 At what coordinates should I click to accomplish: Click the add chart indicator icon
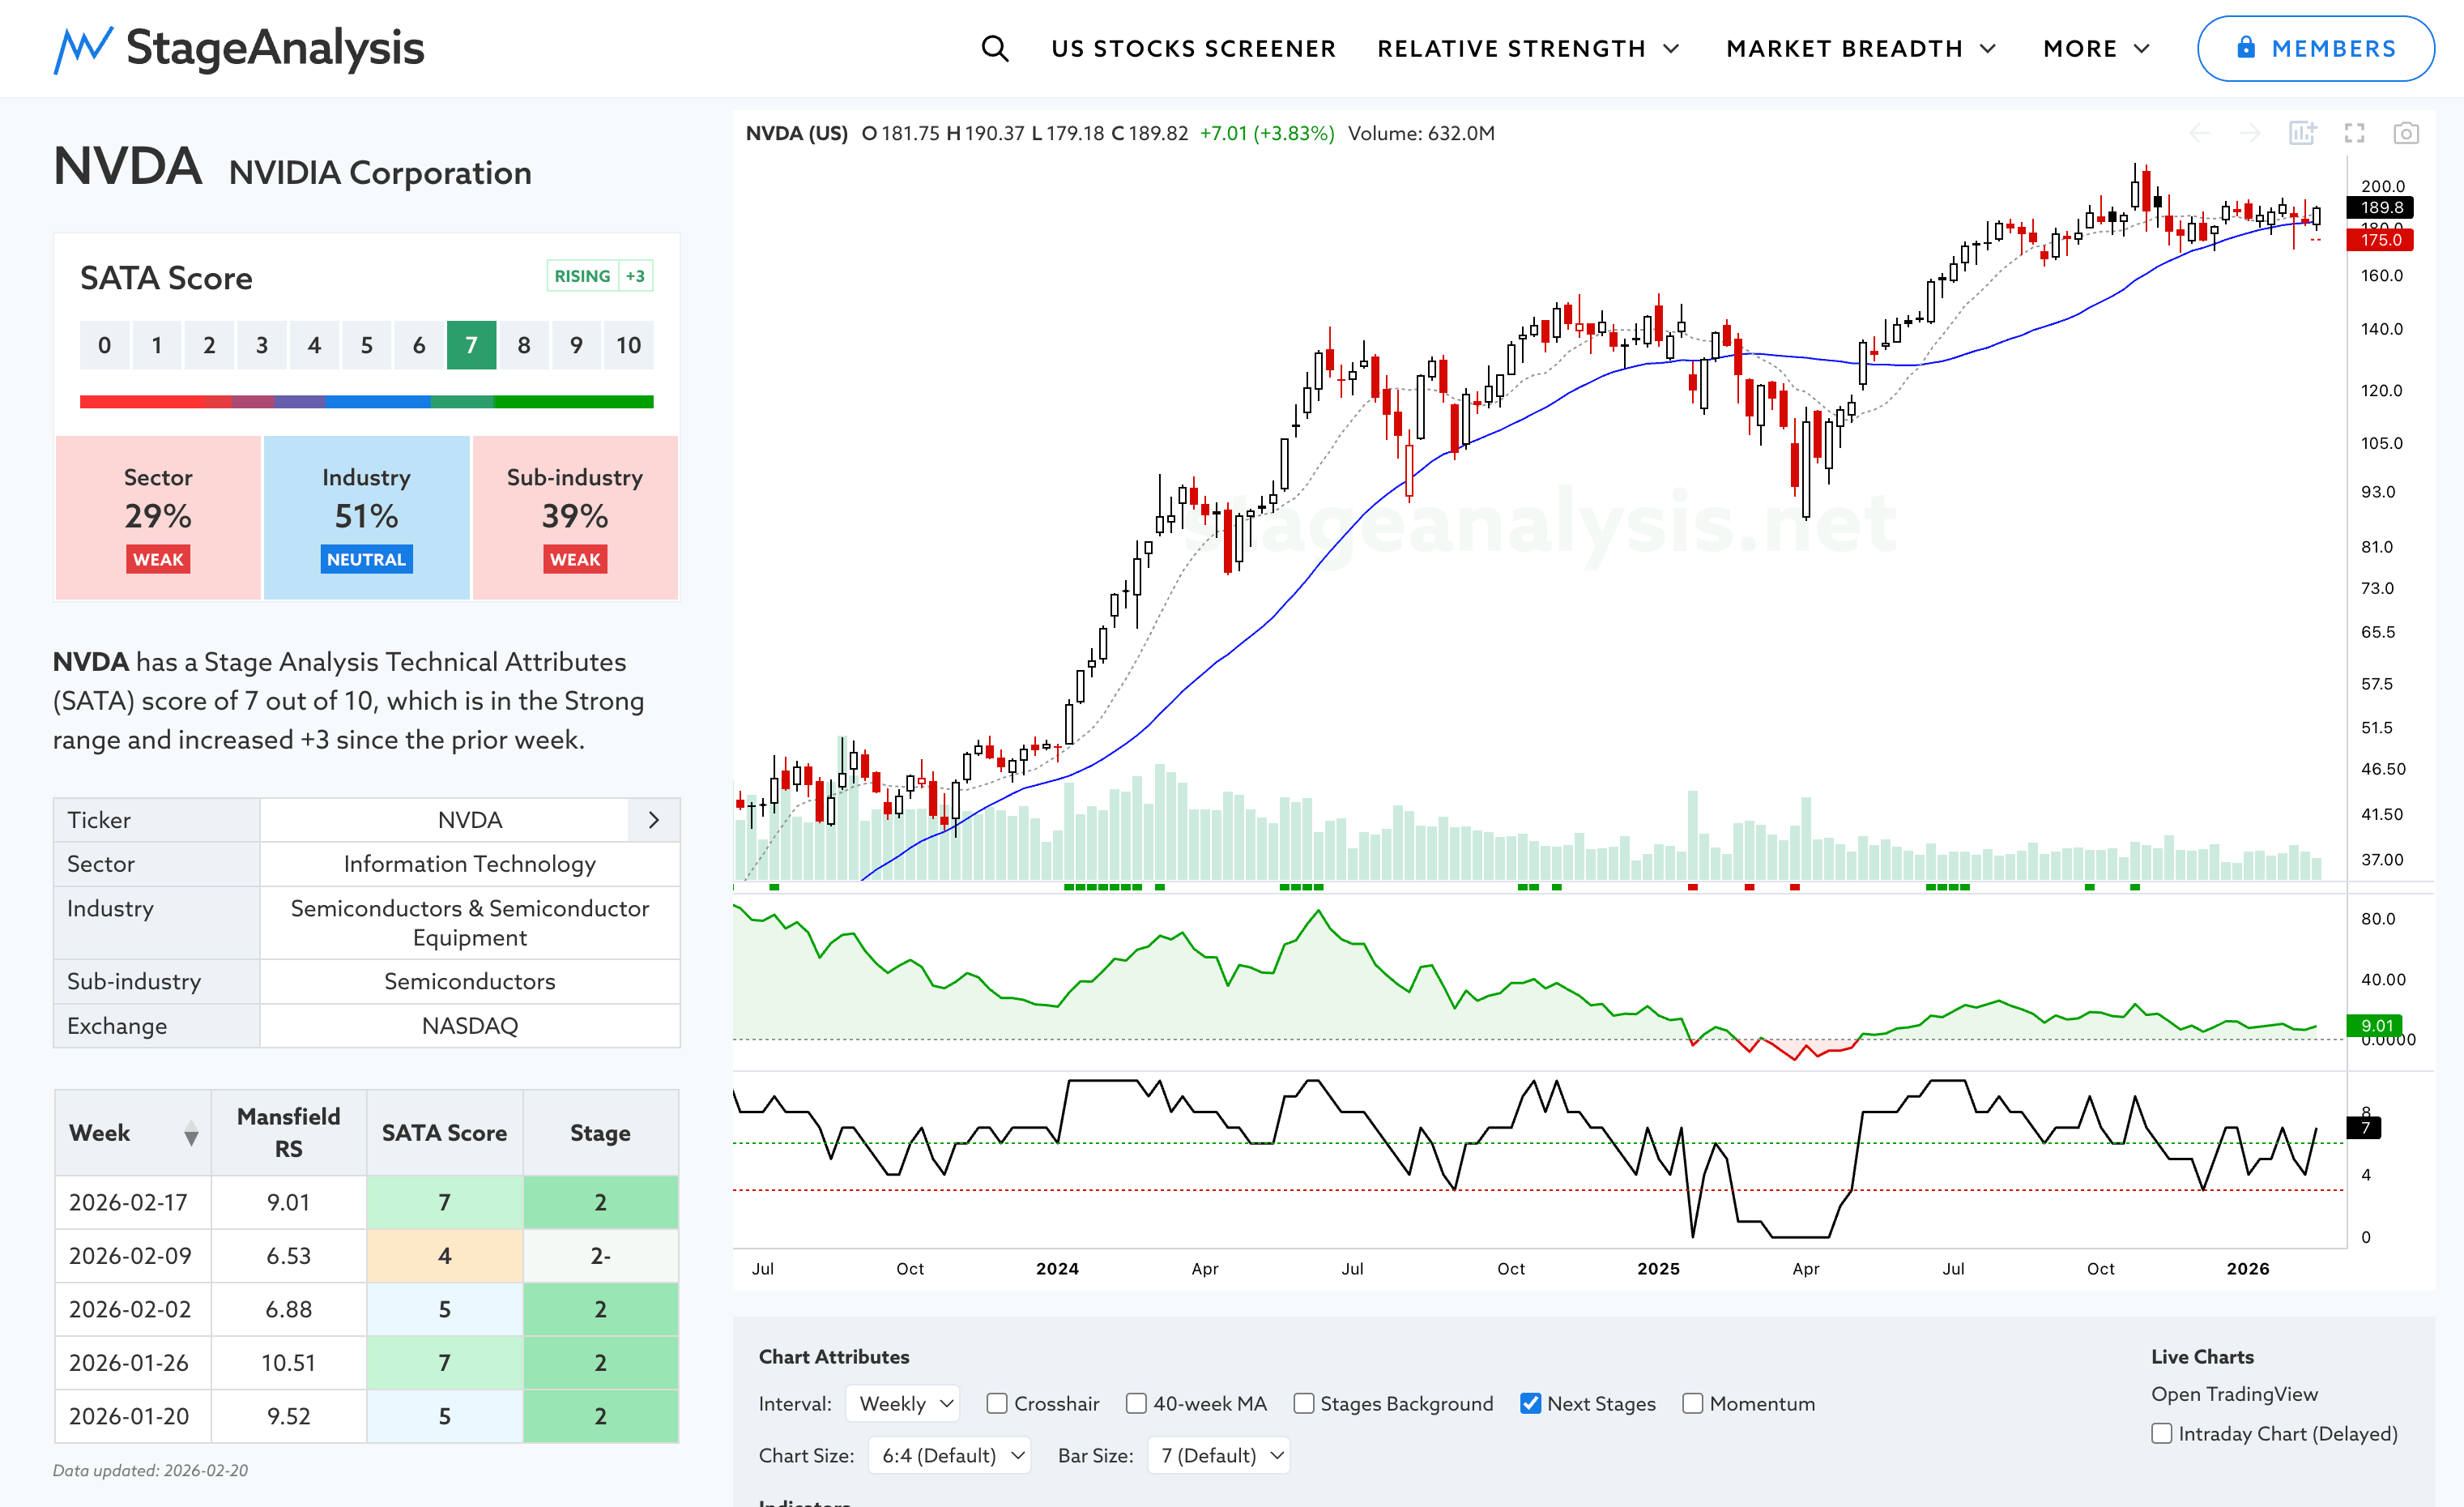click(2302, 133)
